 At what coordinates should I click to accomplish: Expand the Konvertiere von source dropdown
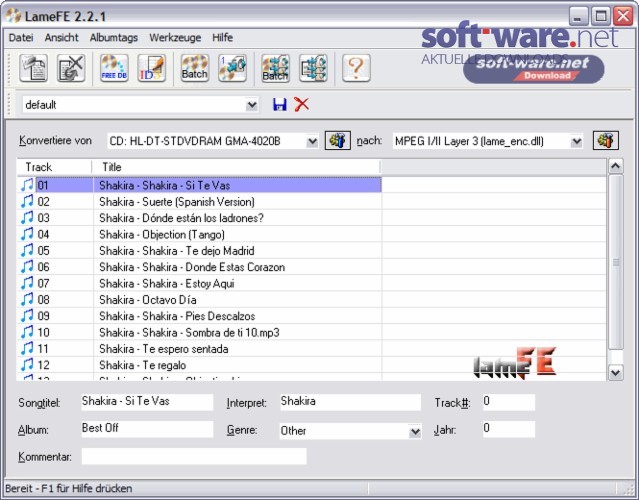[x=312, y=141]
